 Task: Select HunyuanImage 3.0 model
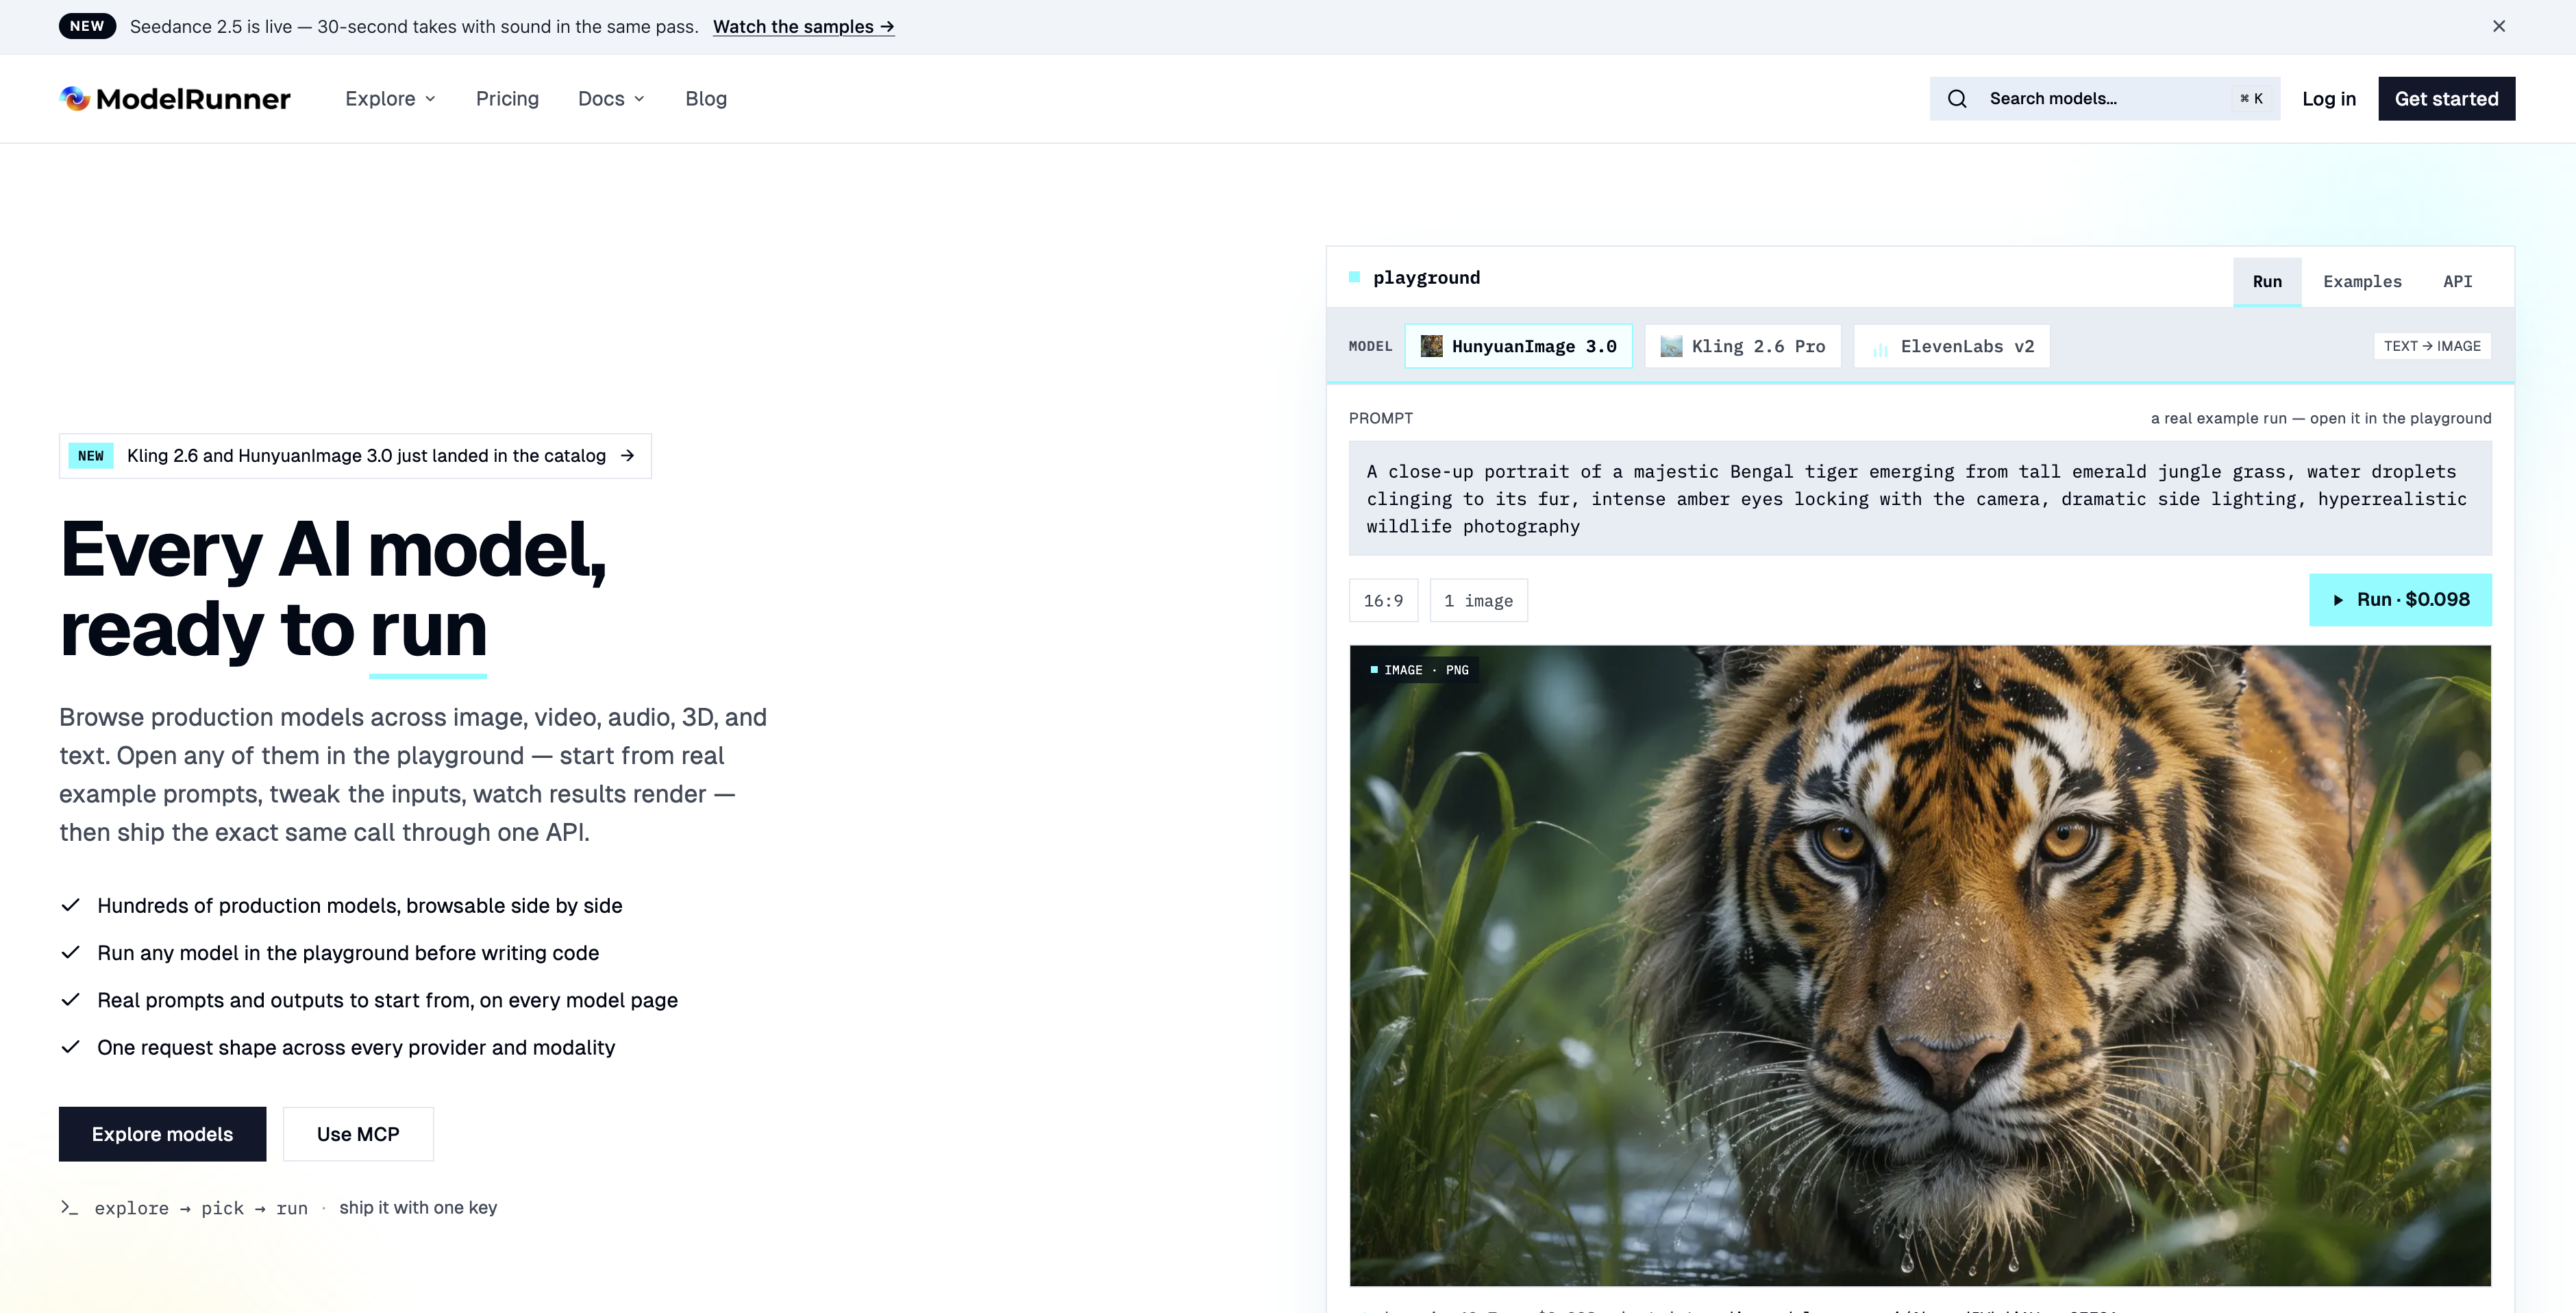1518,346
